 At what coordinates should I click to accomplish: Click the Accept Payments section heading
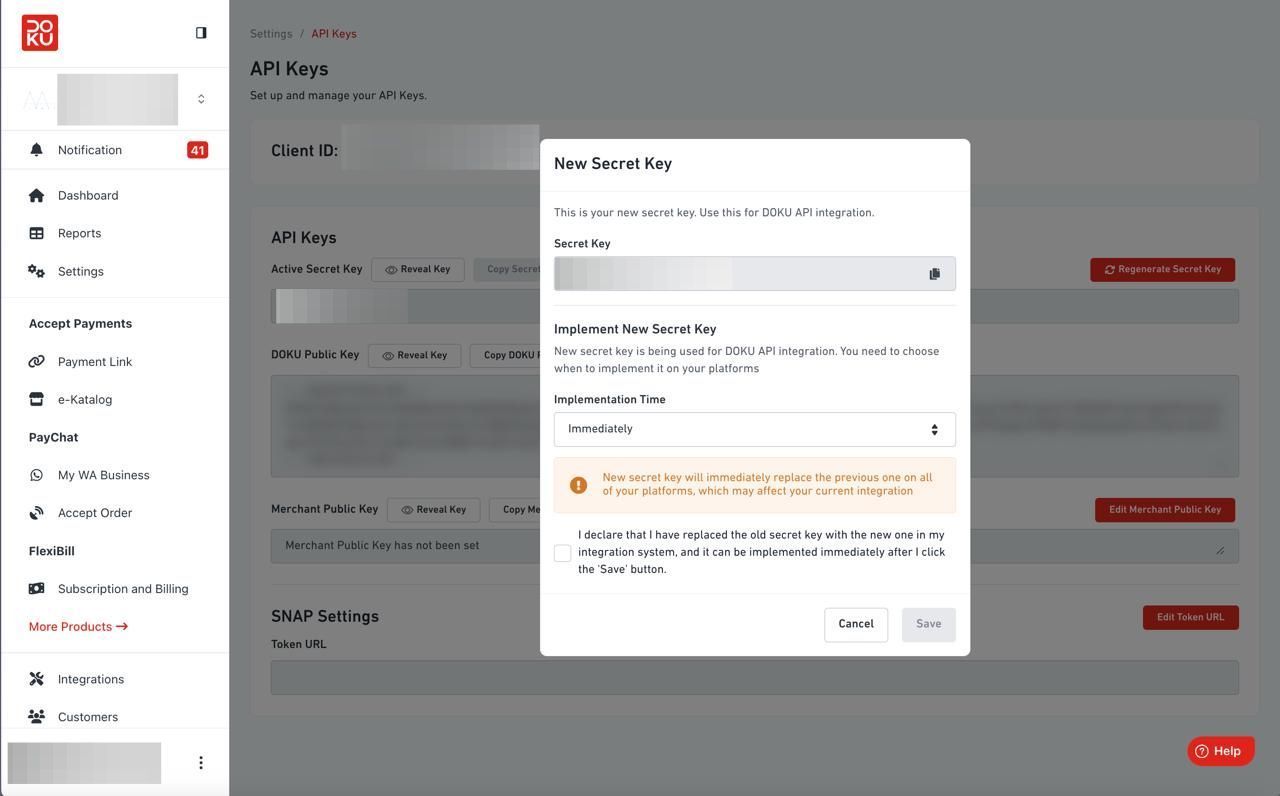coord(80,324)
